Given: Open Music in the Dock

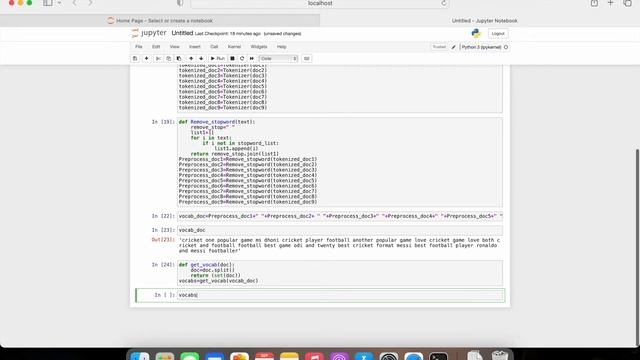Looking at the screenshot, I should pyautogui.click(x=314, y=356).
